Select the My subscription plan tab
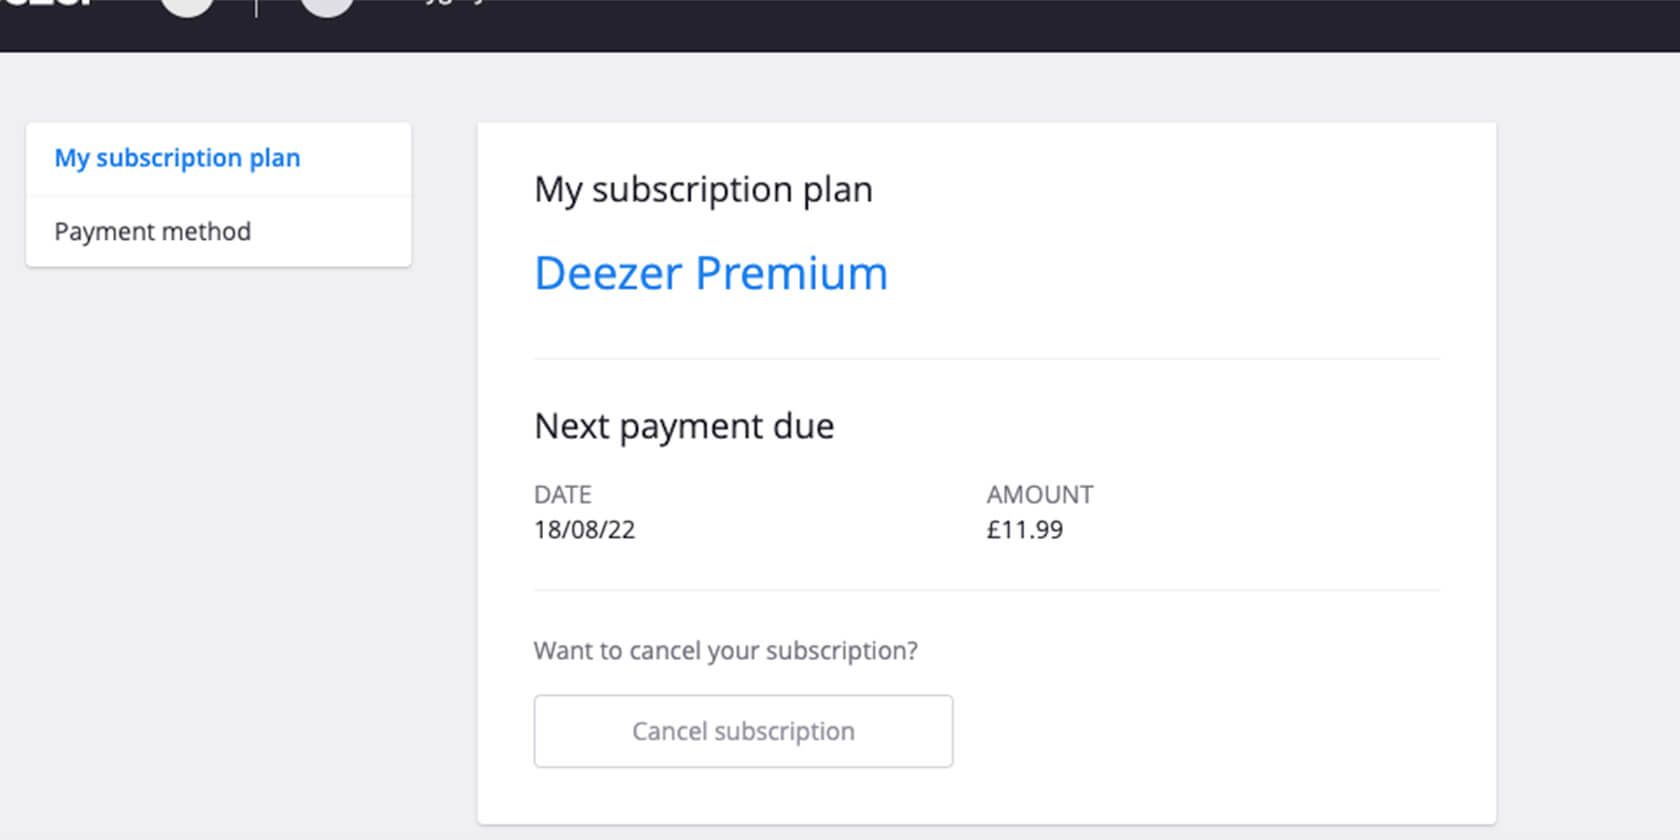The height and width of the screenshot is (840, 1680). [x=177, y=157]
